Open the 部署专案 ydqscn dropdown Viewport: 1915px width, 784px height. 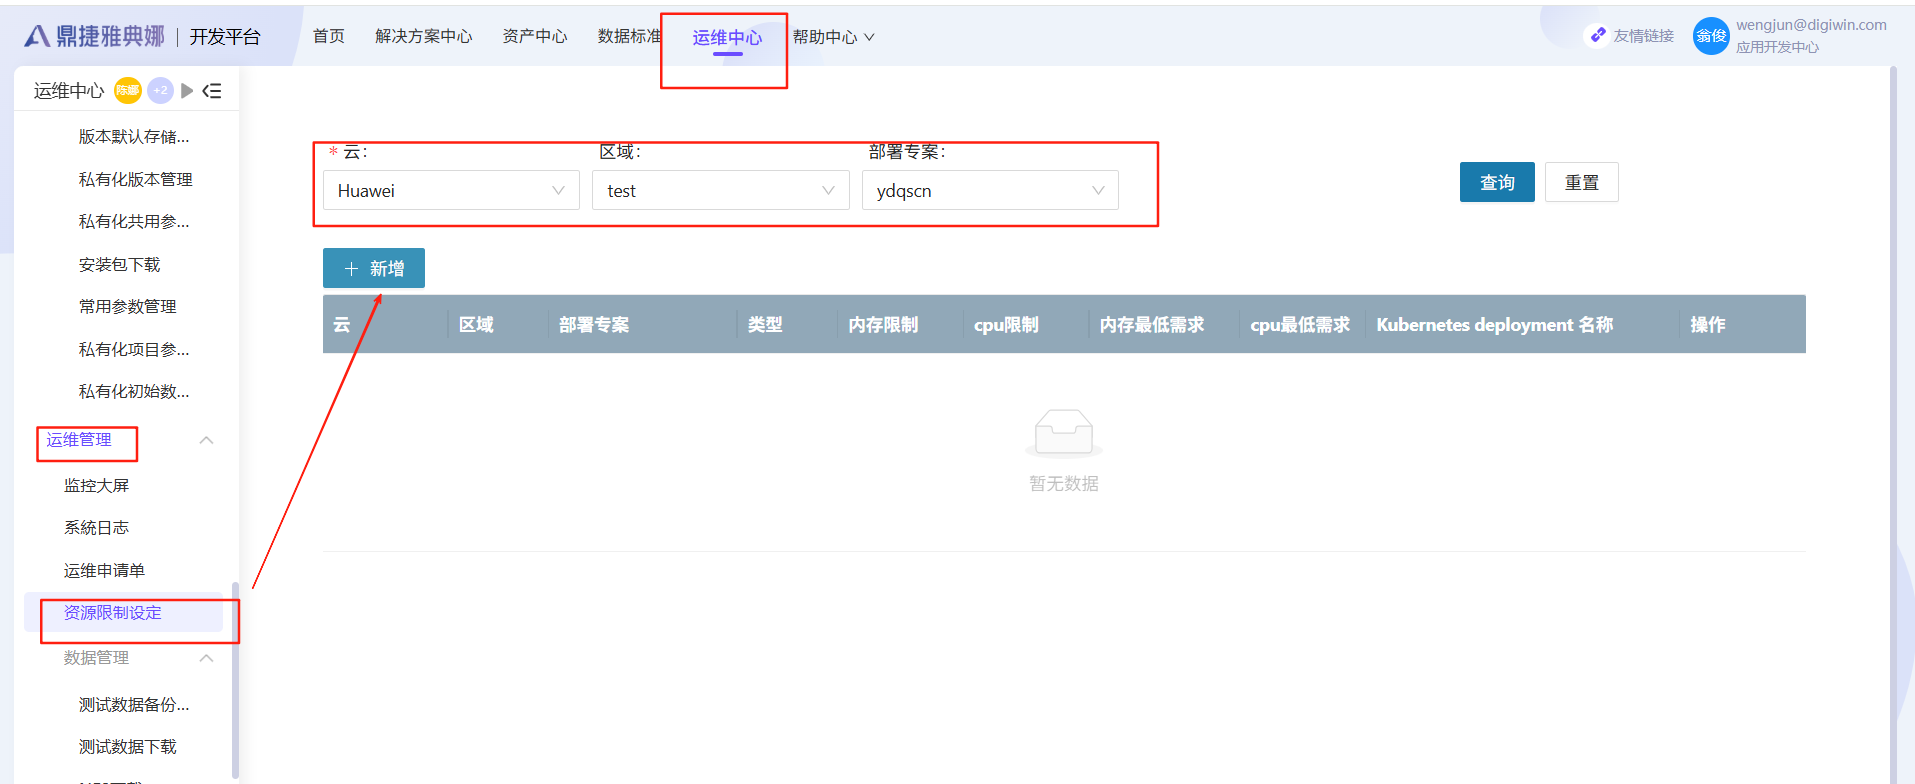(990, 190)
